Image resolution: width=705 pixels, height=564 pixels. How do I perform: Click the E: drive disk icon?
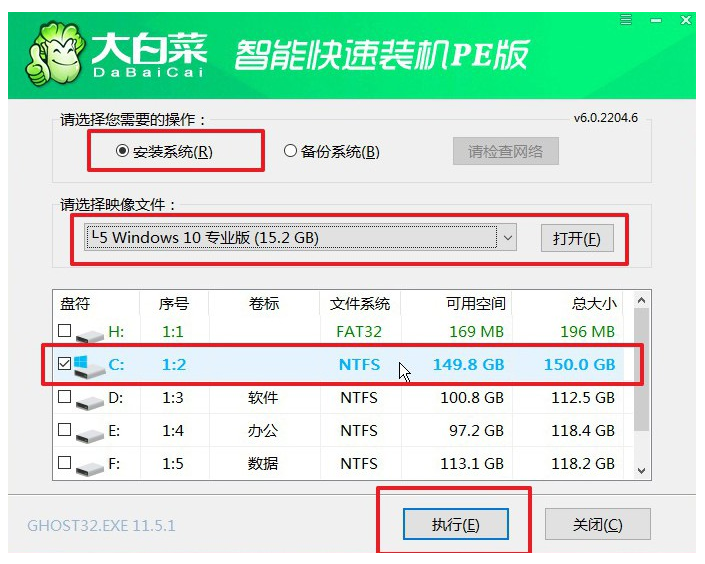click(x=89, y=434)
